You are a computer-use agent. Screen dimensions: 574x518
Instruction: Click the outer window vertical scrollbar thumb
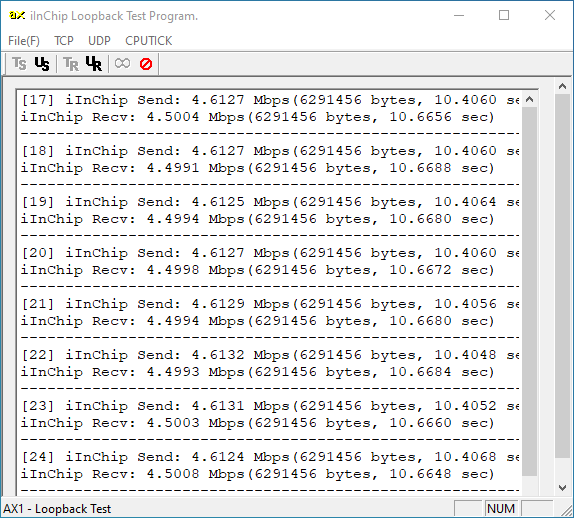[563, 276]
